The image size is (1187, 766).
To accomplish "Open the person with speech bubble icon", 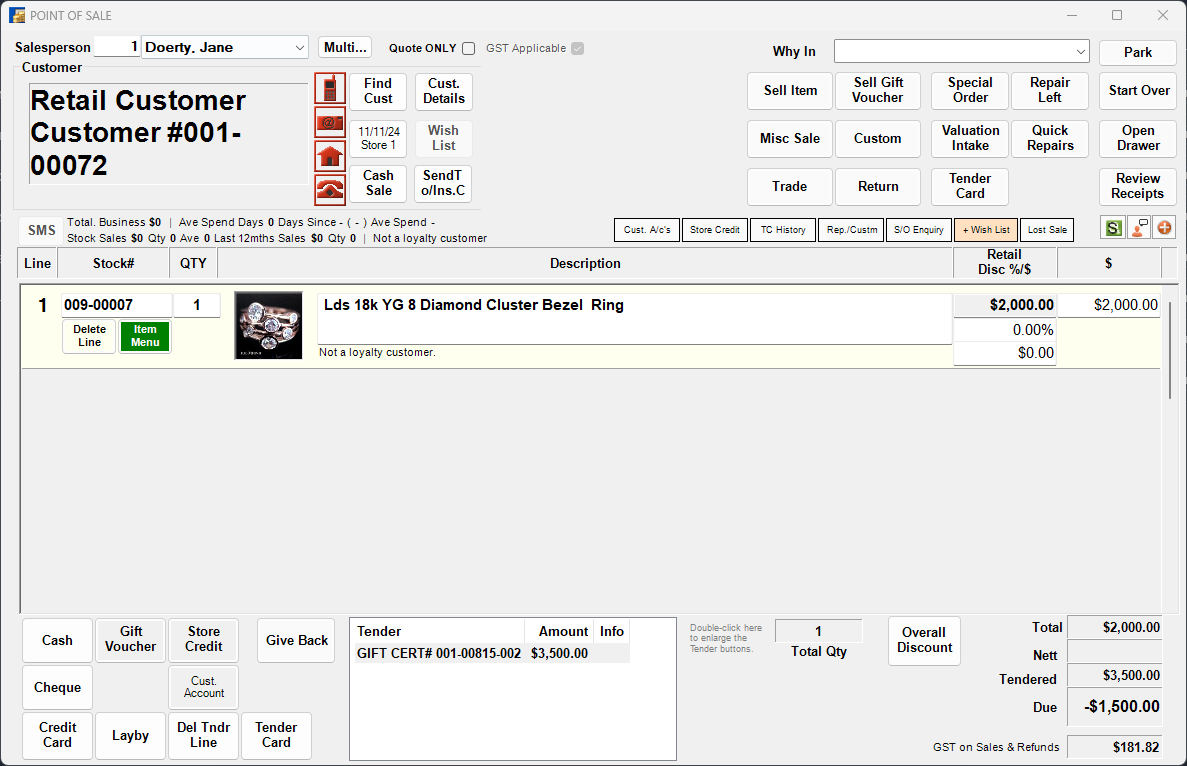I will tap(1138, 228).
